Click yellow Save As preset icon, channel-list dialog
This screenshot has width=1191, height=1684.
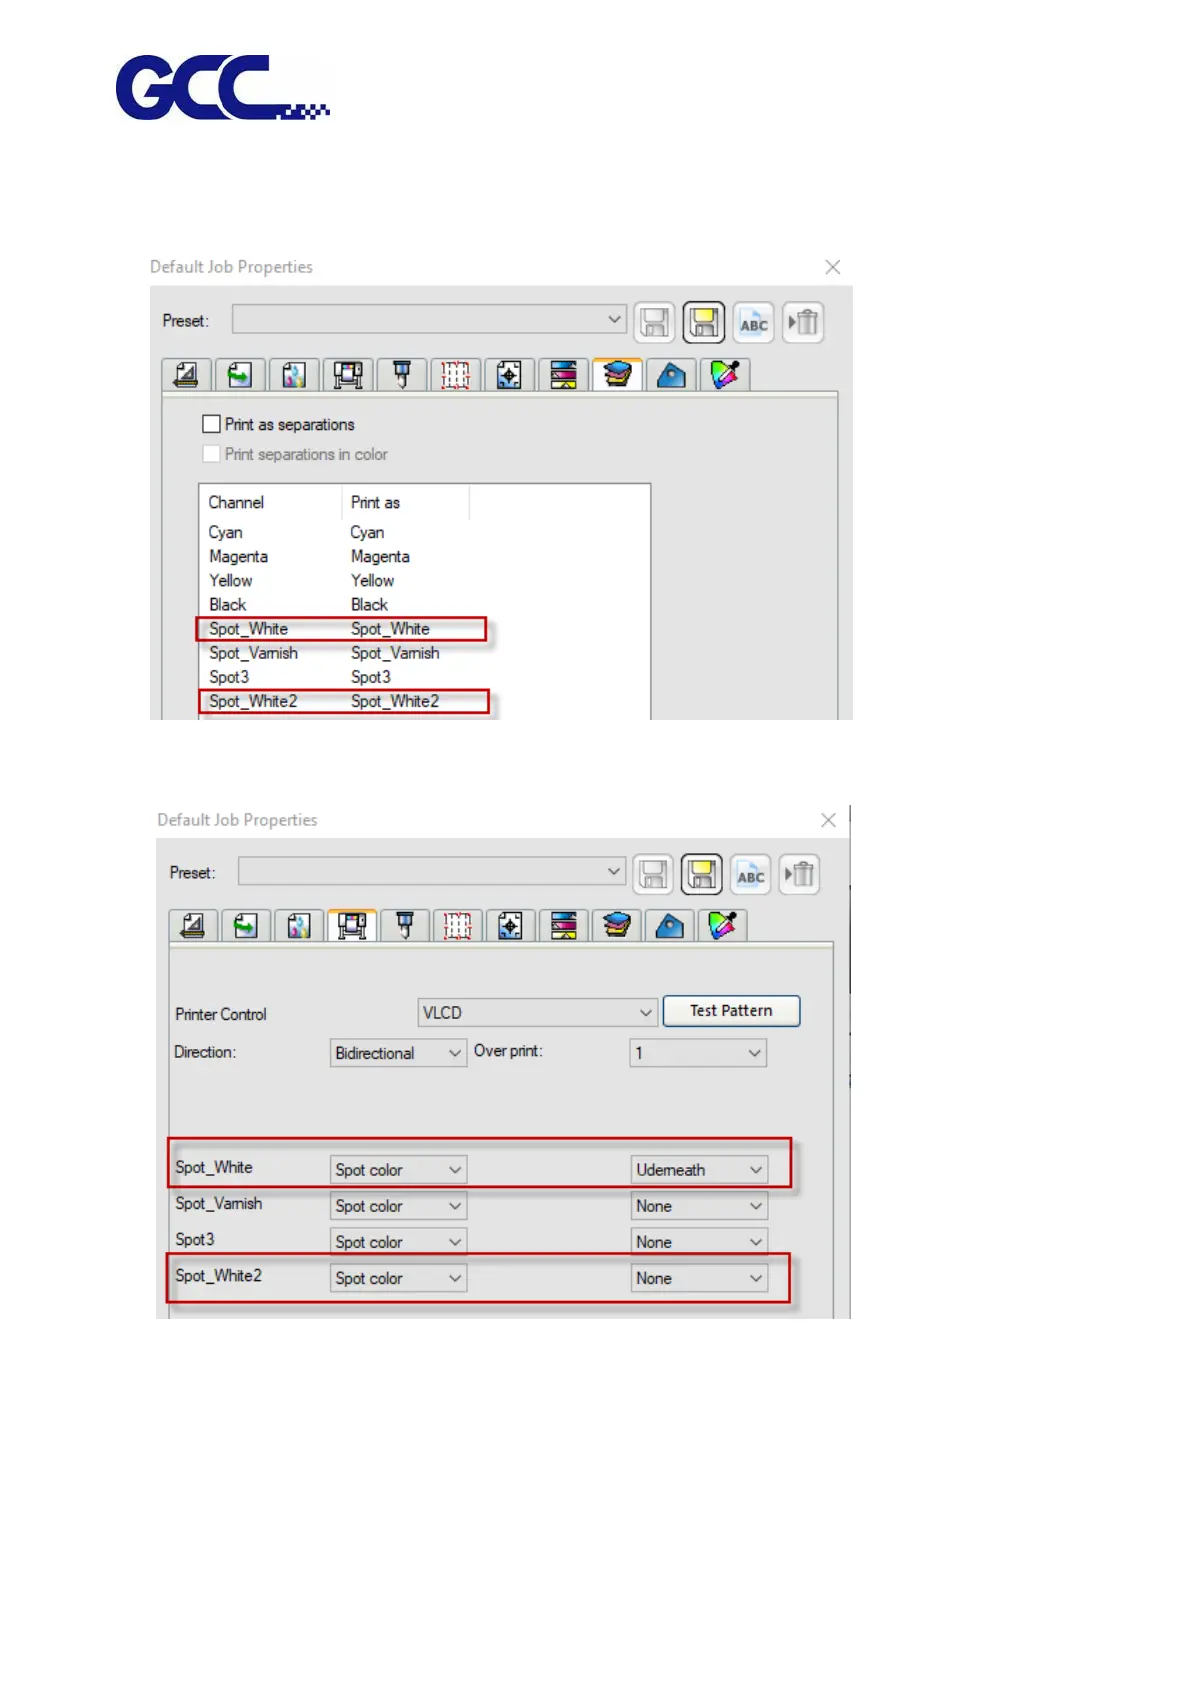coord(704,322)
